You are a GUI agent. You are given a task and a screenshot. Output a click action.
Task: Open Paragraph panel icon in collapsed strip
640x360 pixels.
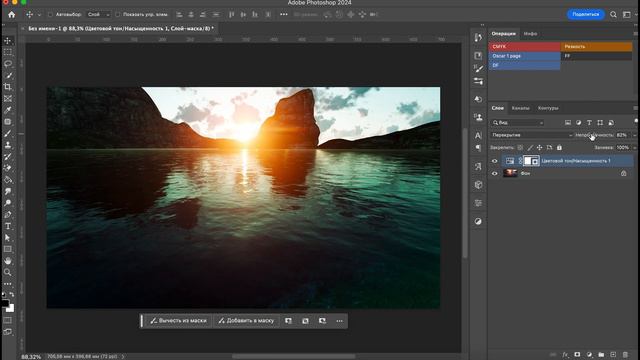[478, 148]
